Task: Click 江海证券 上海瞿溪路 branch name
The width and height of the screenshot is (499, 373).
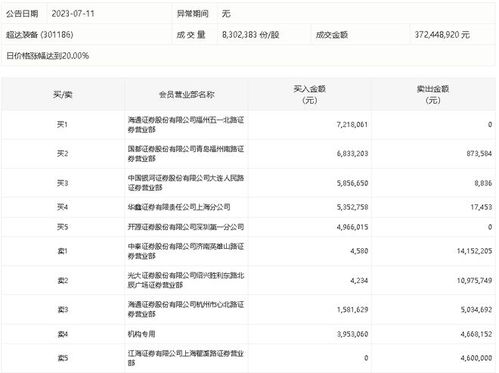Action: [186, 358]
